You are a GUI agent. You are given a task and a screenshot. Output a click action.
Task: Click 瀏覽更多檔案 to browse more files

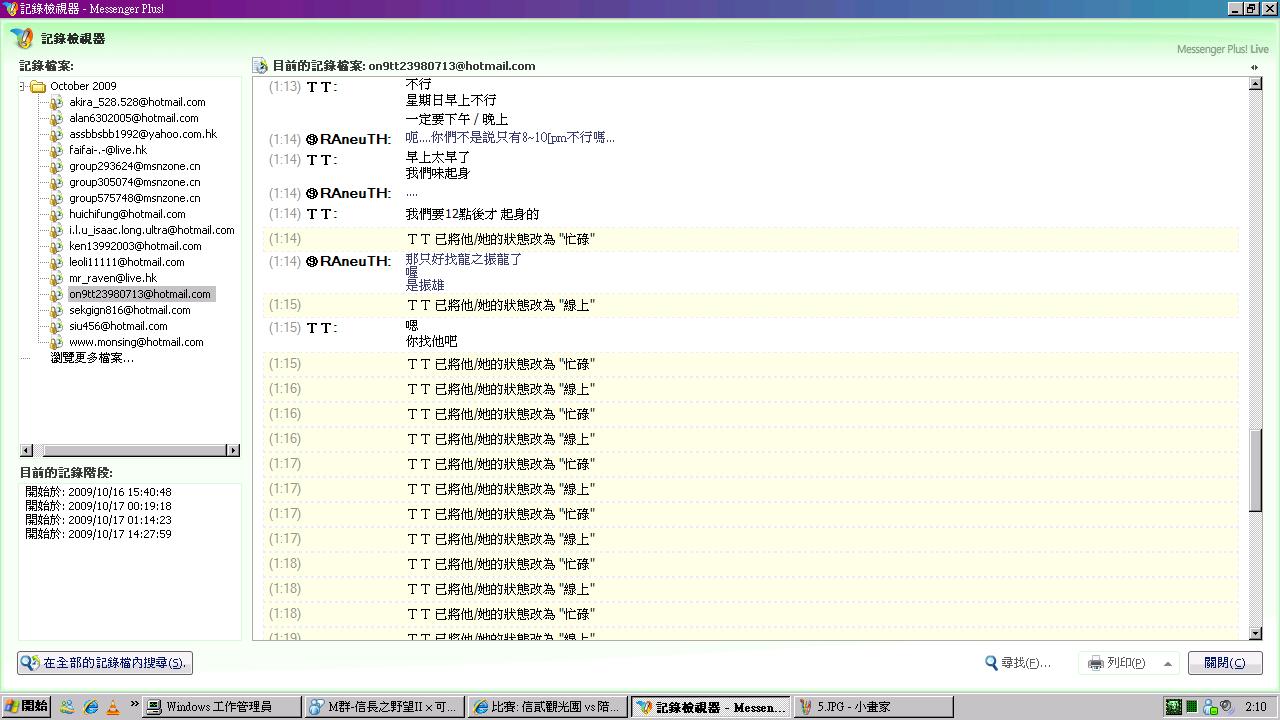[x=92, y=358]
